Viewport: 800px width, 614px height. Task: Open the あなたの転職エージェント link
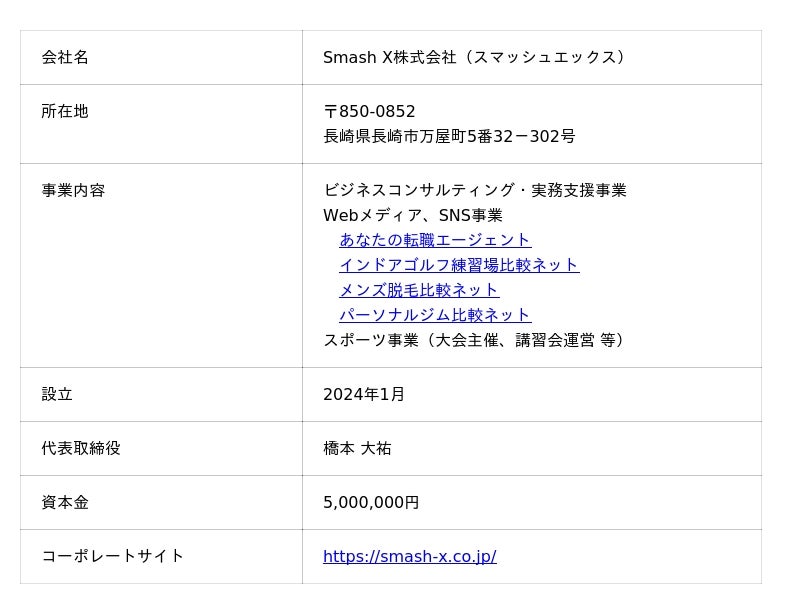(x=435, y=240)
